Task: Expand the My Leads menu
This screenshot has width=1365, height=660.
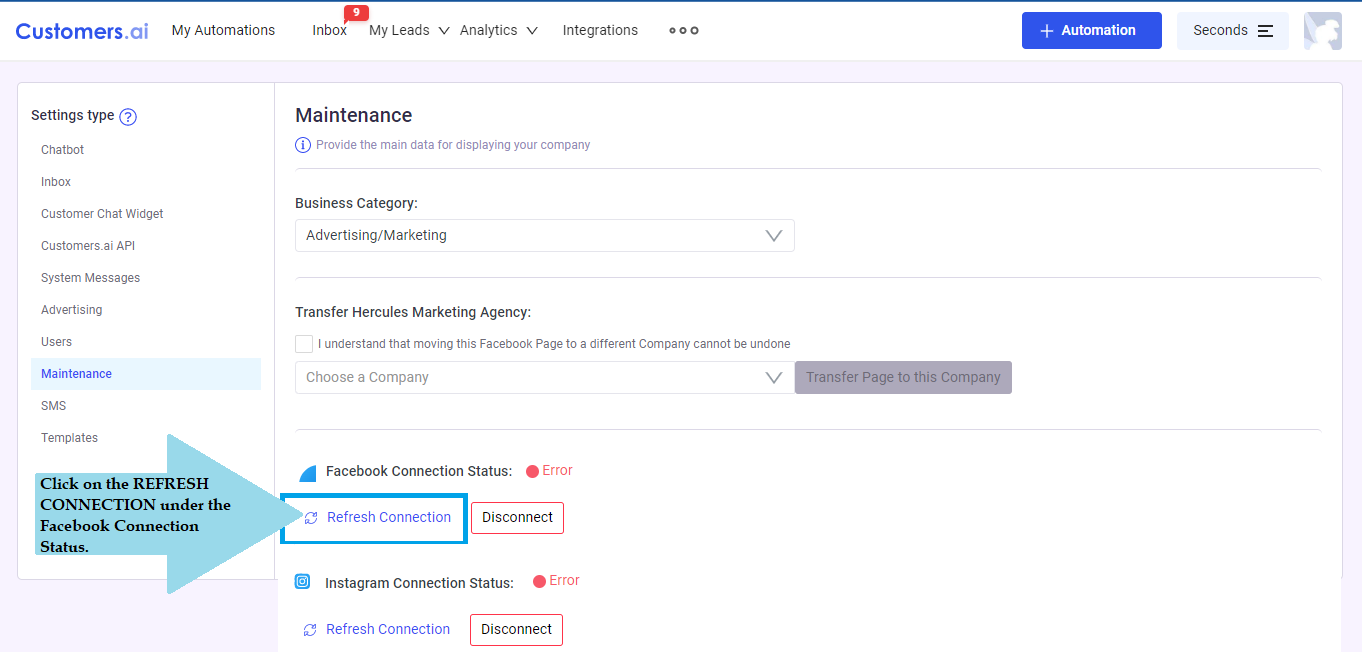Action: pyautogui.click(x=409, y=30)
